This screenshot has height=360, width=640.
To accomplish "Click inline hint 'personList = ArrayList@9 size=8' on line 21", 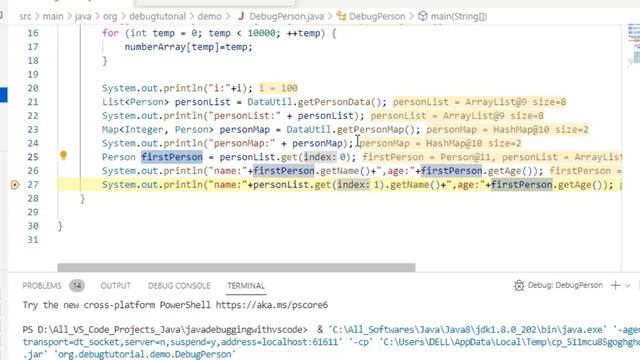I will [x=480, y=102].
